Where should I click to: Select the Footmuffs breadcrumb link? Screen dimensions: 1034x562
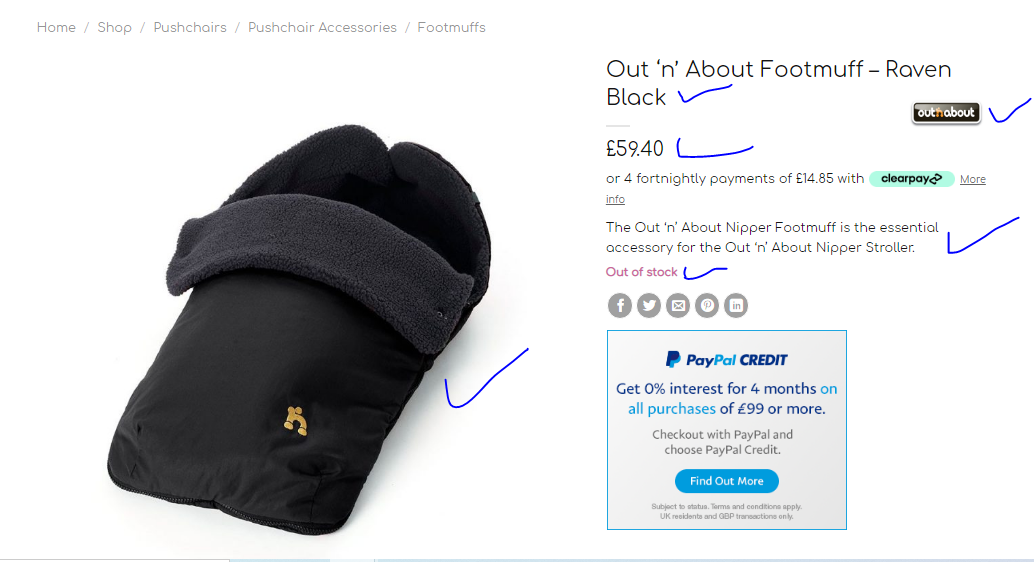(x=451, y=28)
